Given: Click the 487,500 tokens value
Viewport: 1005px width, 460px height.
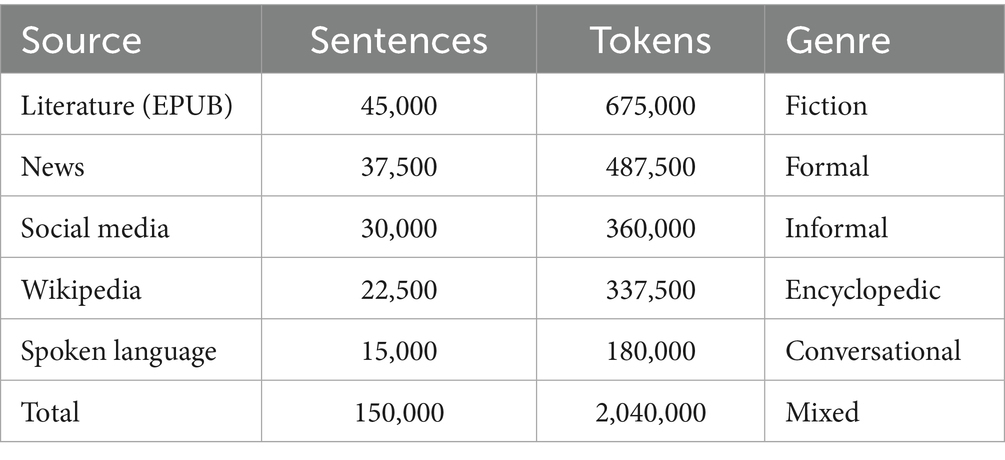Looking at the screenshot, I should [x=650, y=167].
